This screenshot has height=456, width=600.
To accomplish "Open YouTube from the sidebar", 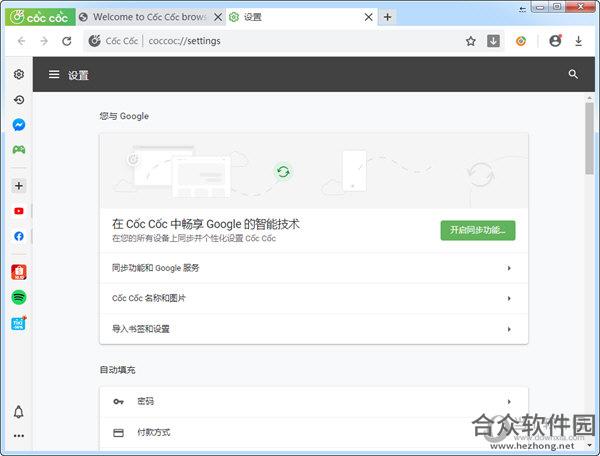I will click(19, 211).
